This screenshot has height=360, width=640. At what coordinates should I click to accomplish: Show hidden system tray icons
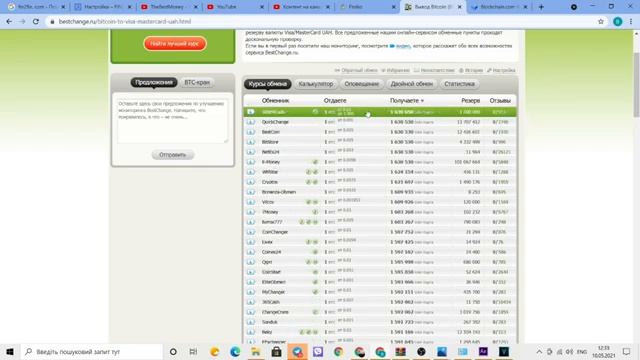click(x=539, y=351)
